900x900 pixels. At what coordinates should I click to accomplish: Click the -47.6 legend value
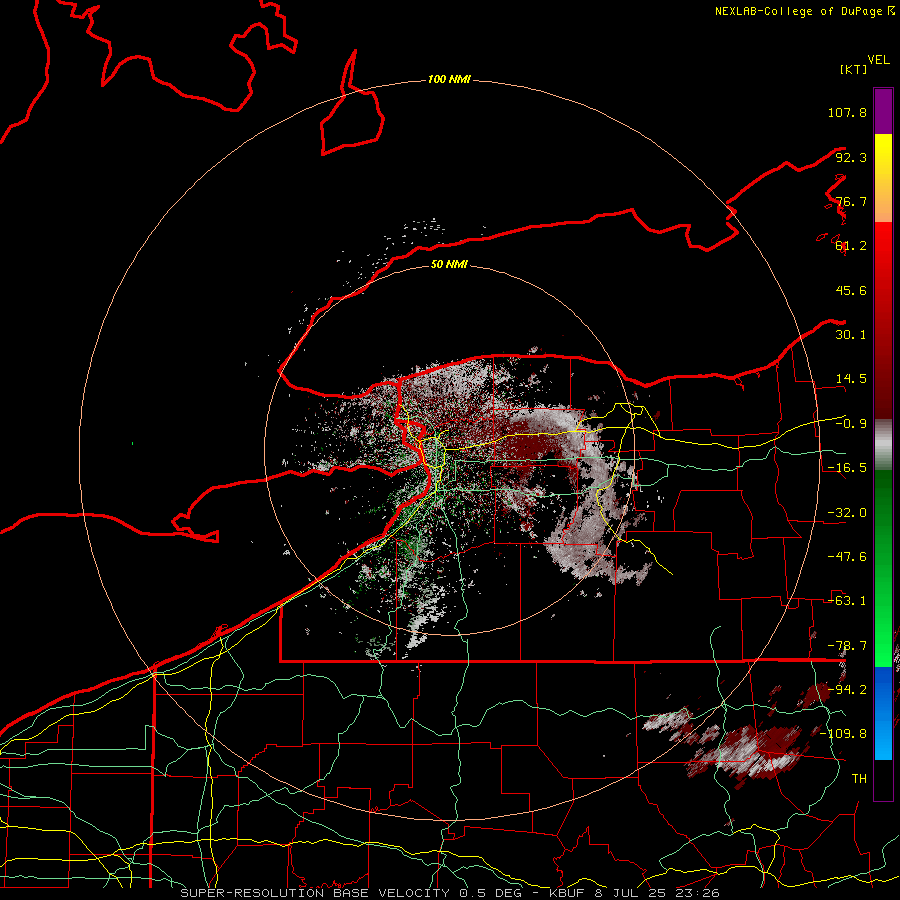coord(847,557)
